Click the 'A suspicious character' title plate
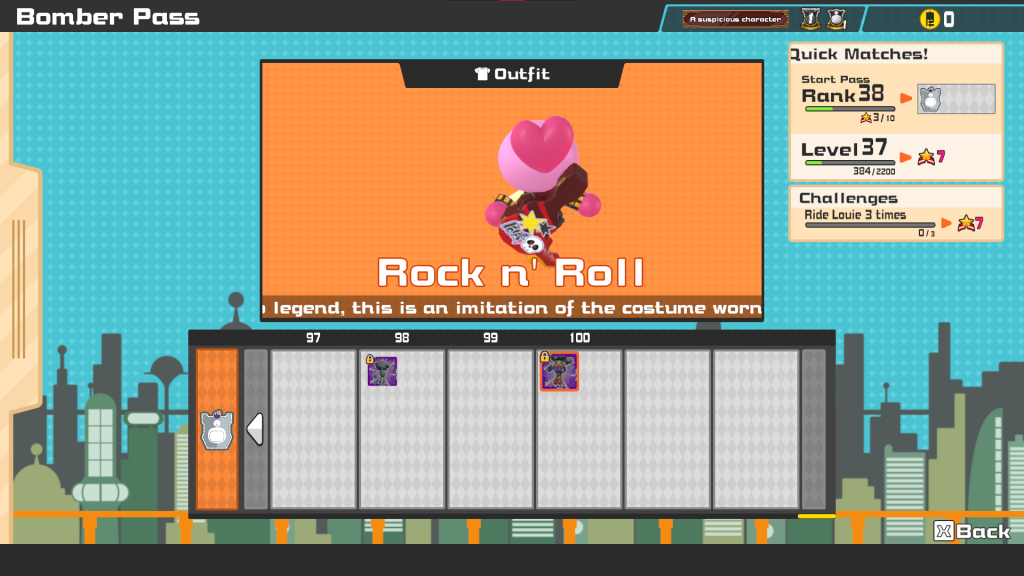This screenshot has width=1024, height=576. pyautogui.click(x=735, y=19)
